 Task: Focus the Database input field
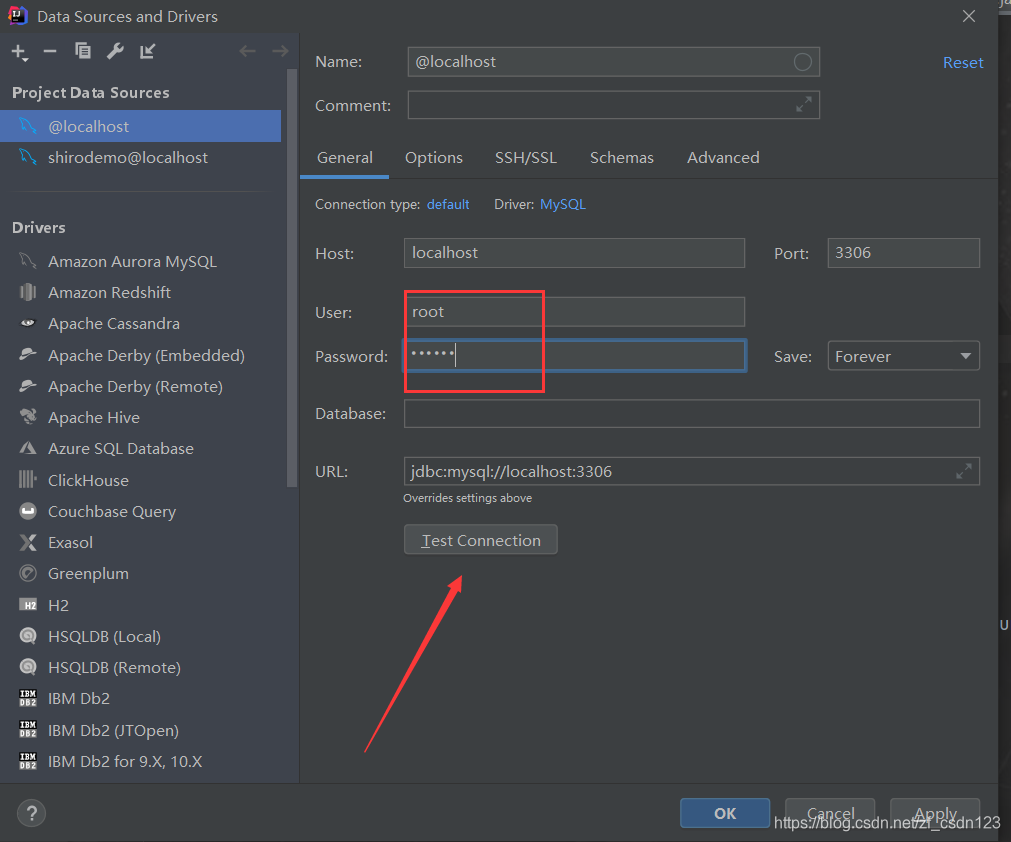691,413
